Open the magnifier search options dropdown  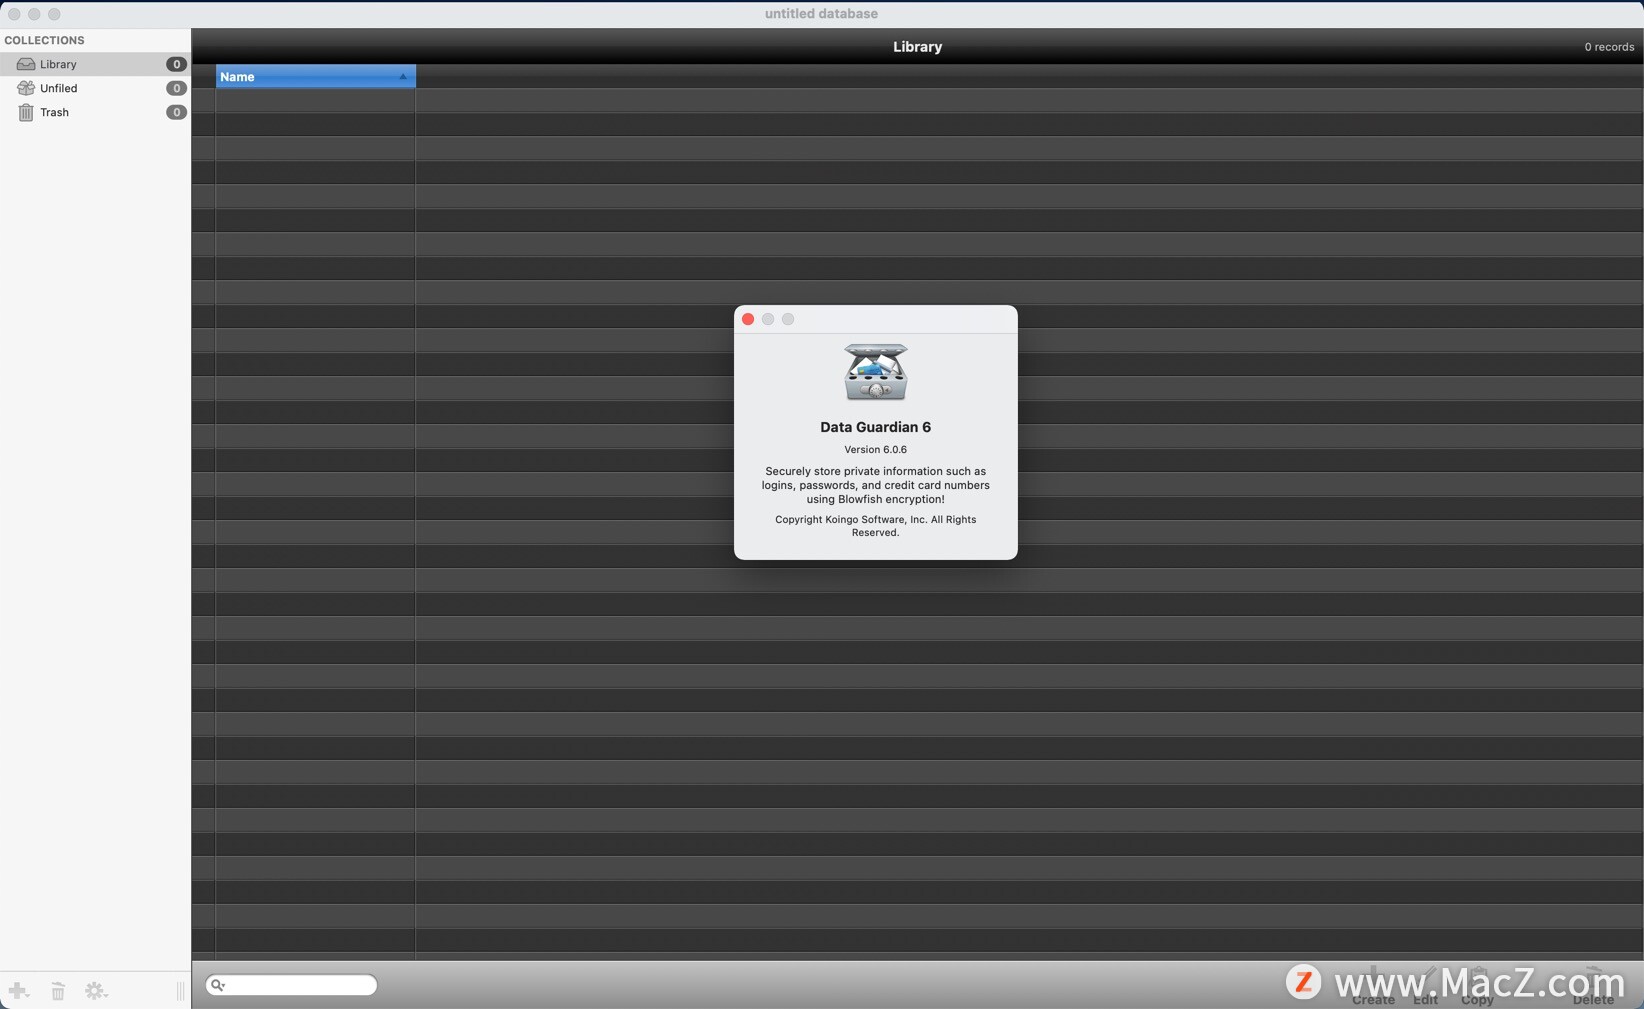[x=218, y=985]
